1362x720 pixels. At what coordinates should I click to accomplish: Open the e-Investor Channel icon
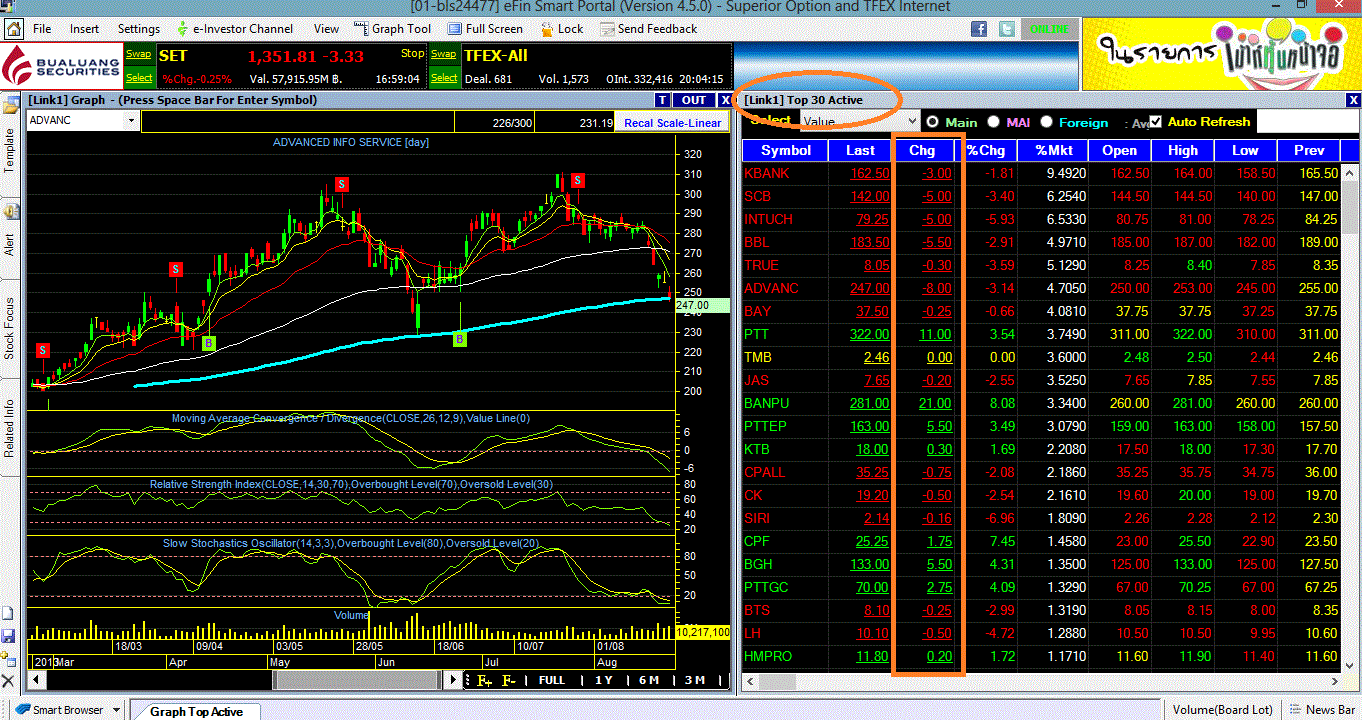click(x=183, y=29)
